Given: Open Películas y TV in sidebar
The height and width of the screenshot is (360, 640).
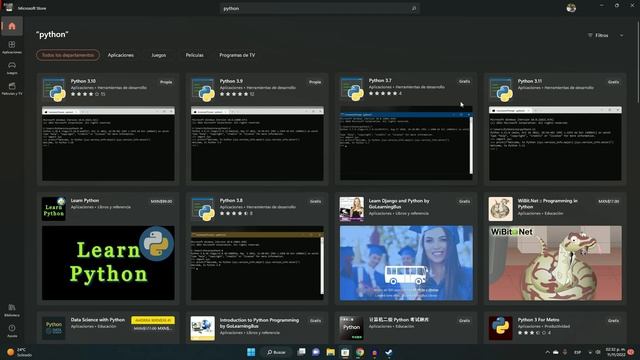Looking at the screenshot, I should click(x=12, y=89).
